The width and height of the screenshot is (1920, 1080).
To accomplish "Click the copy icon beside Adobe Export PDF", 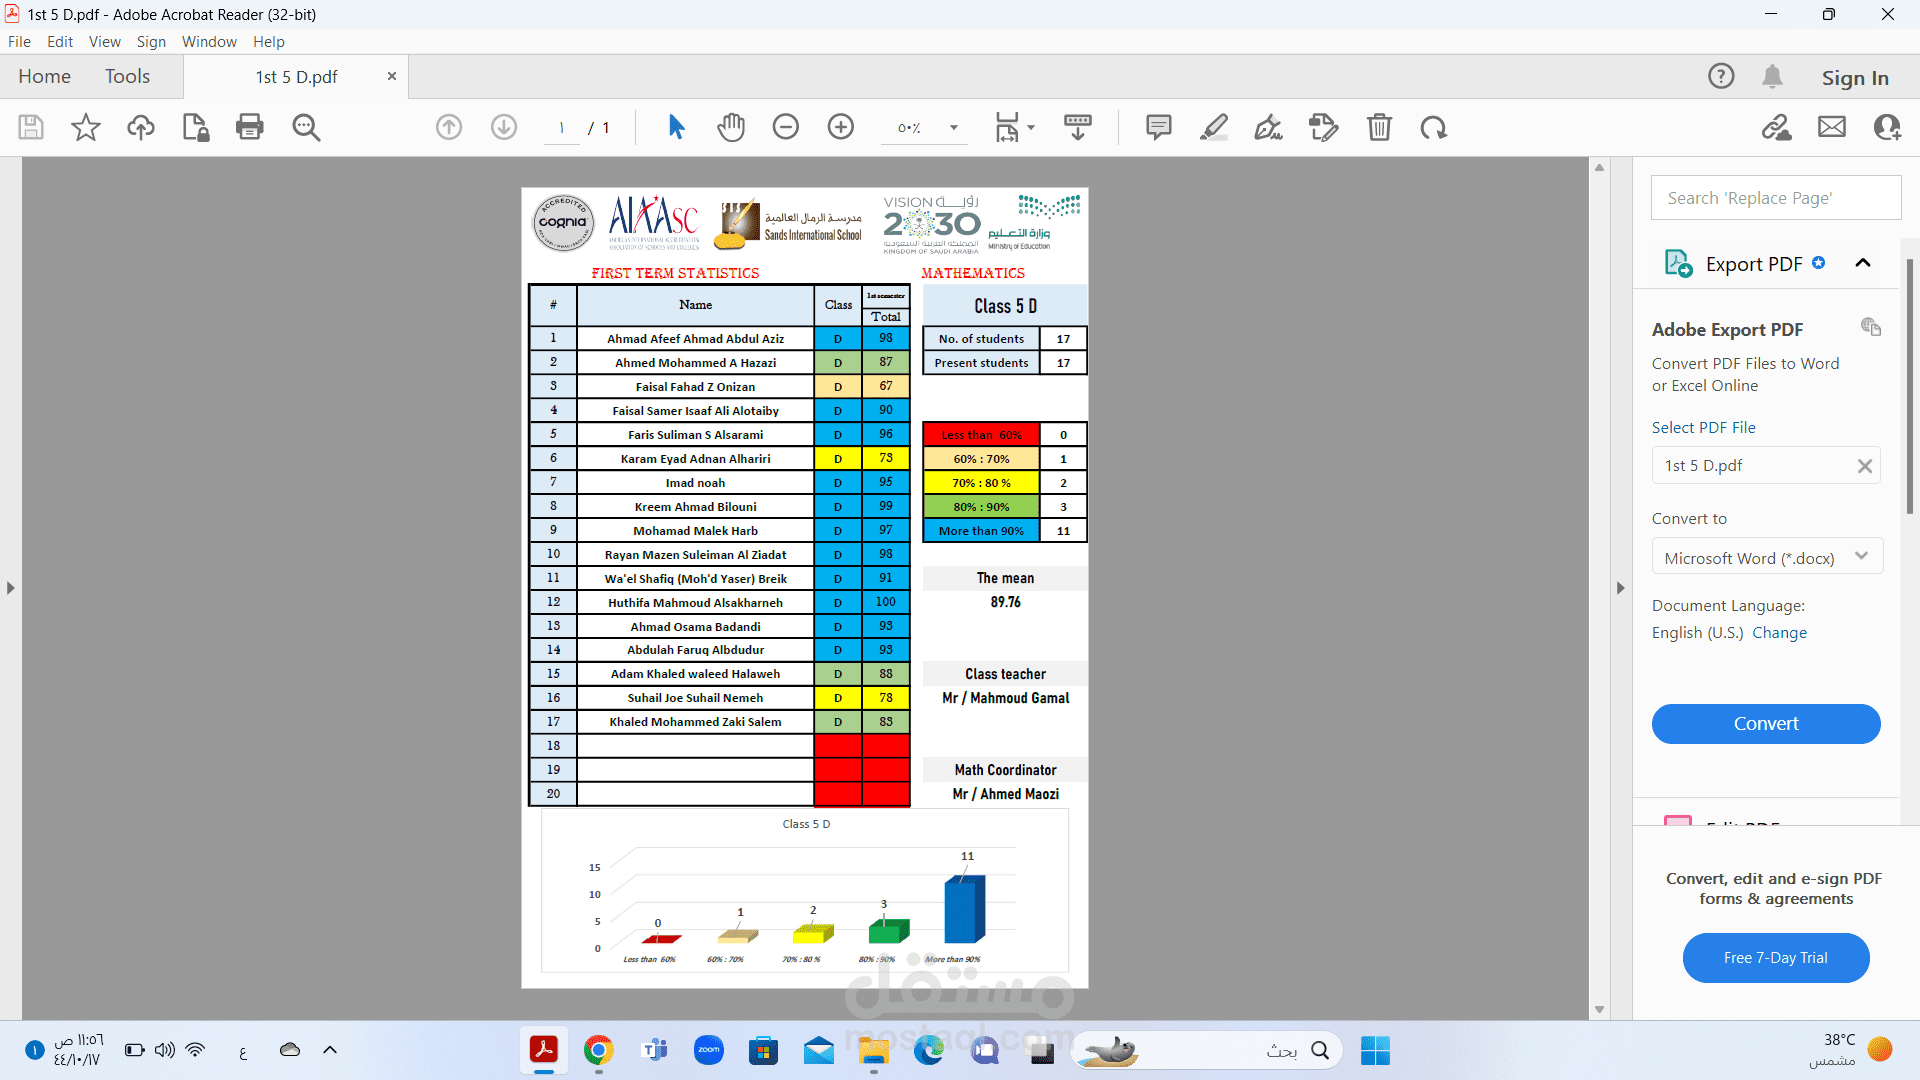I will coord(1870,327).
